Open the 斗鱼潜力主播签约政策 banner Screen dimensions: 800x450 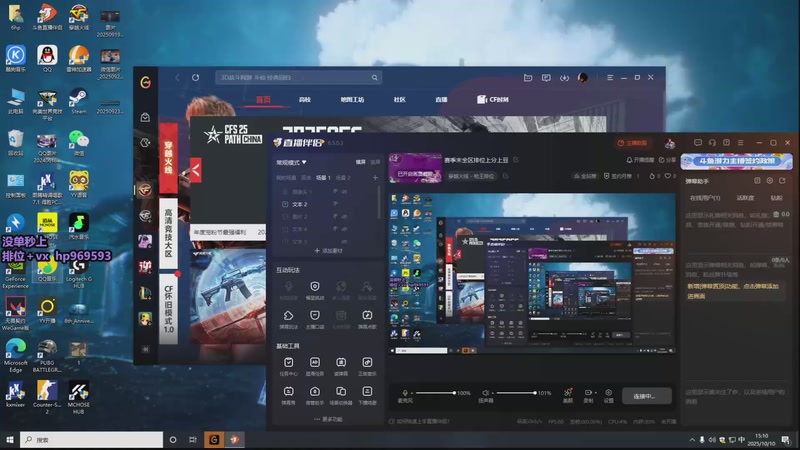coord(736,161)
